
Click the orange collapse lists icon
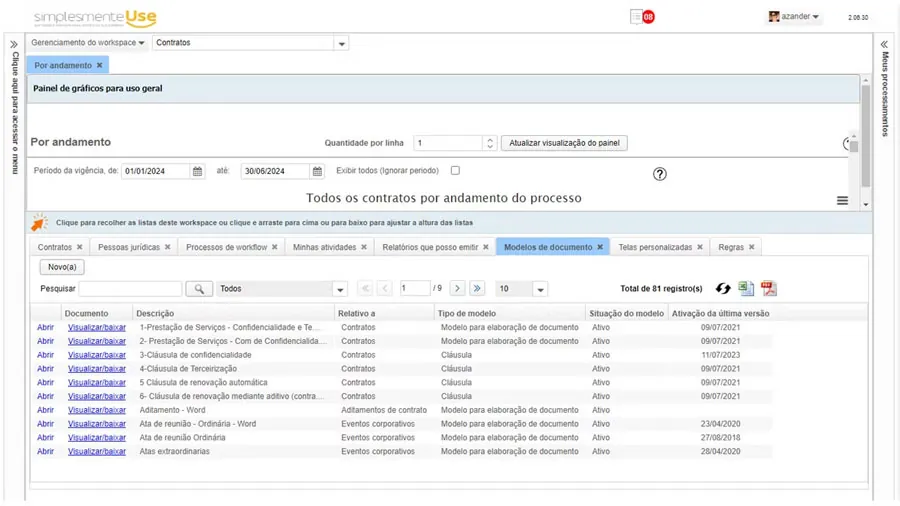pyautogui.click(x=39, y=223)
